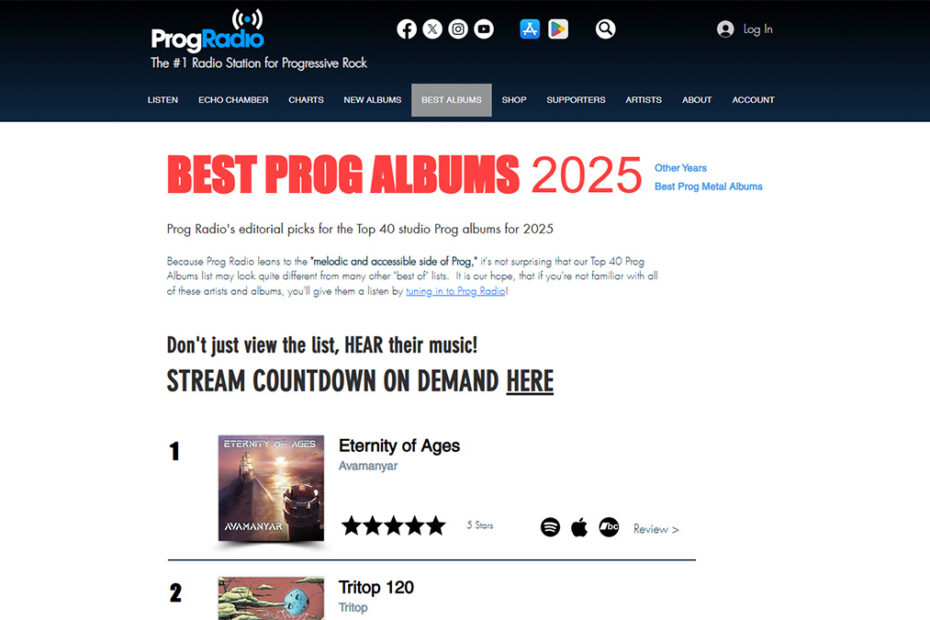
Task: Open the Prog Radio Facebook page icon
Action: point(406,29)
